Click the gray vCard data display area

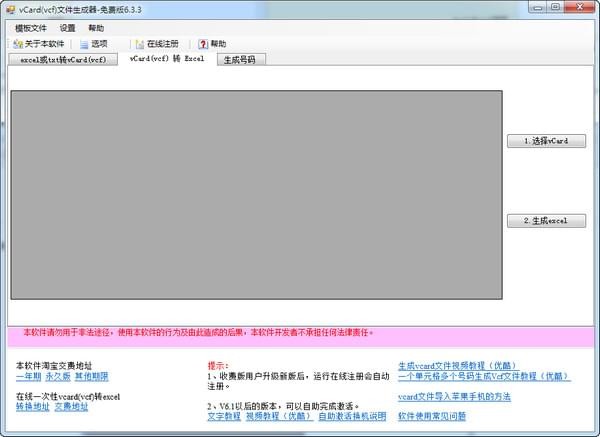(256, 194)
